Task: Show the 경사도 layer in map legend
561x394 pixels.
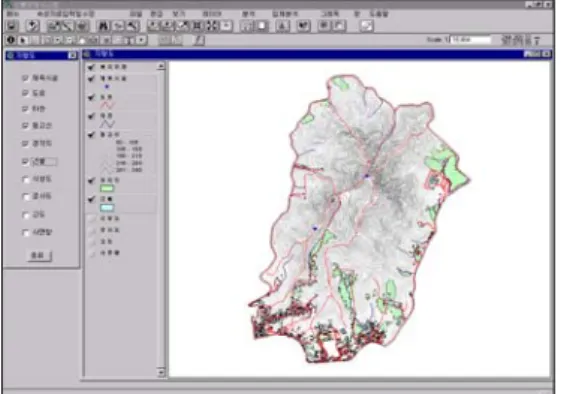Action: [x=92, y=230]
